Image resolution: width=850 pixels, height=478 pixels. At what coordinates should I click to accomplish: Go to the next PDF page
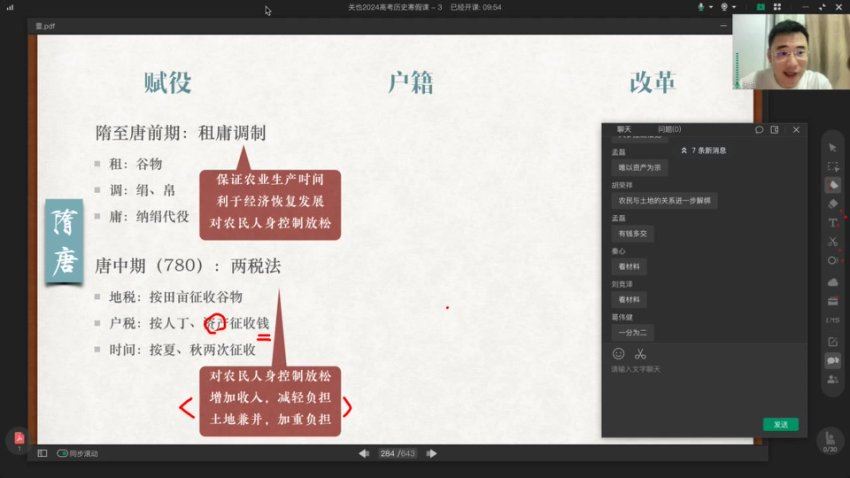pyautogui.click(x=432, y=453)
